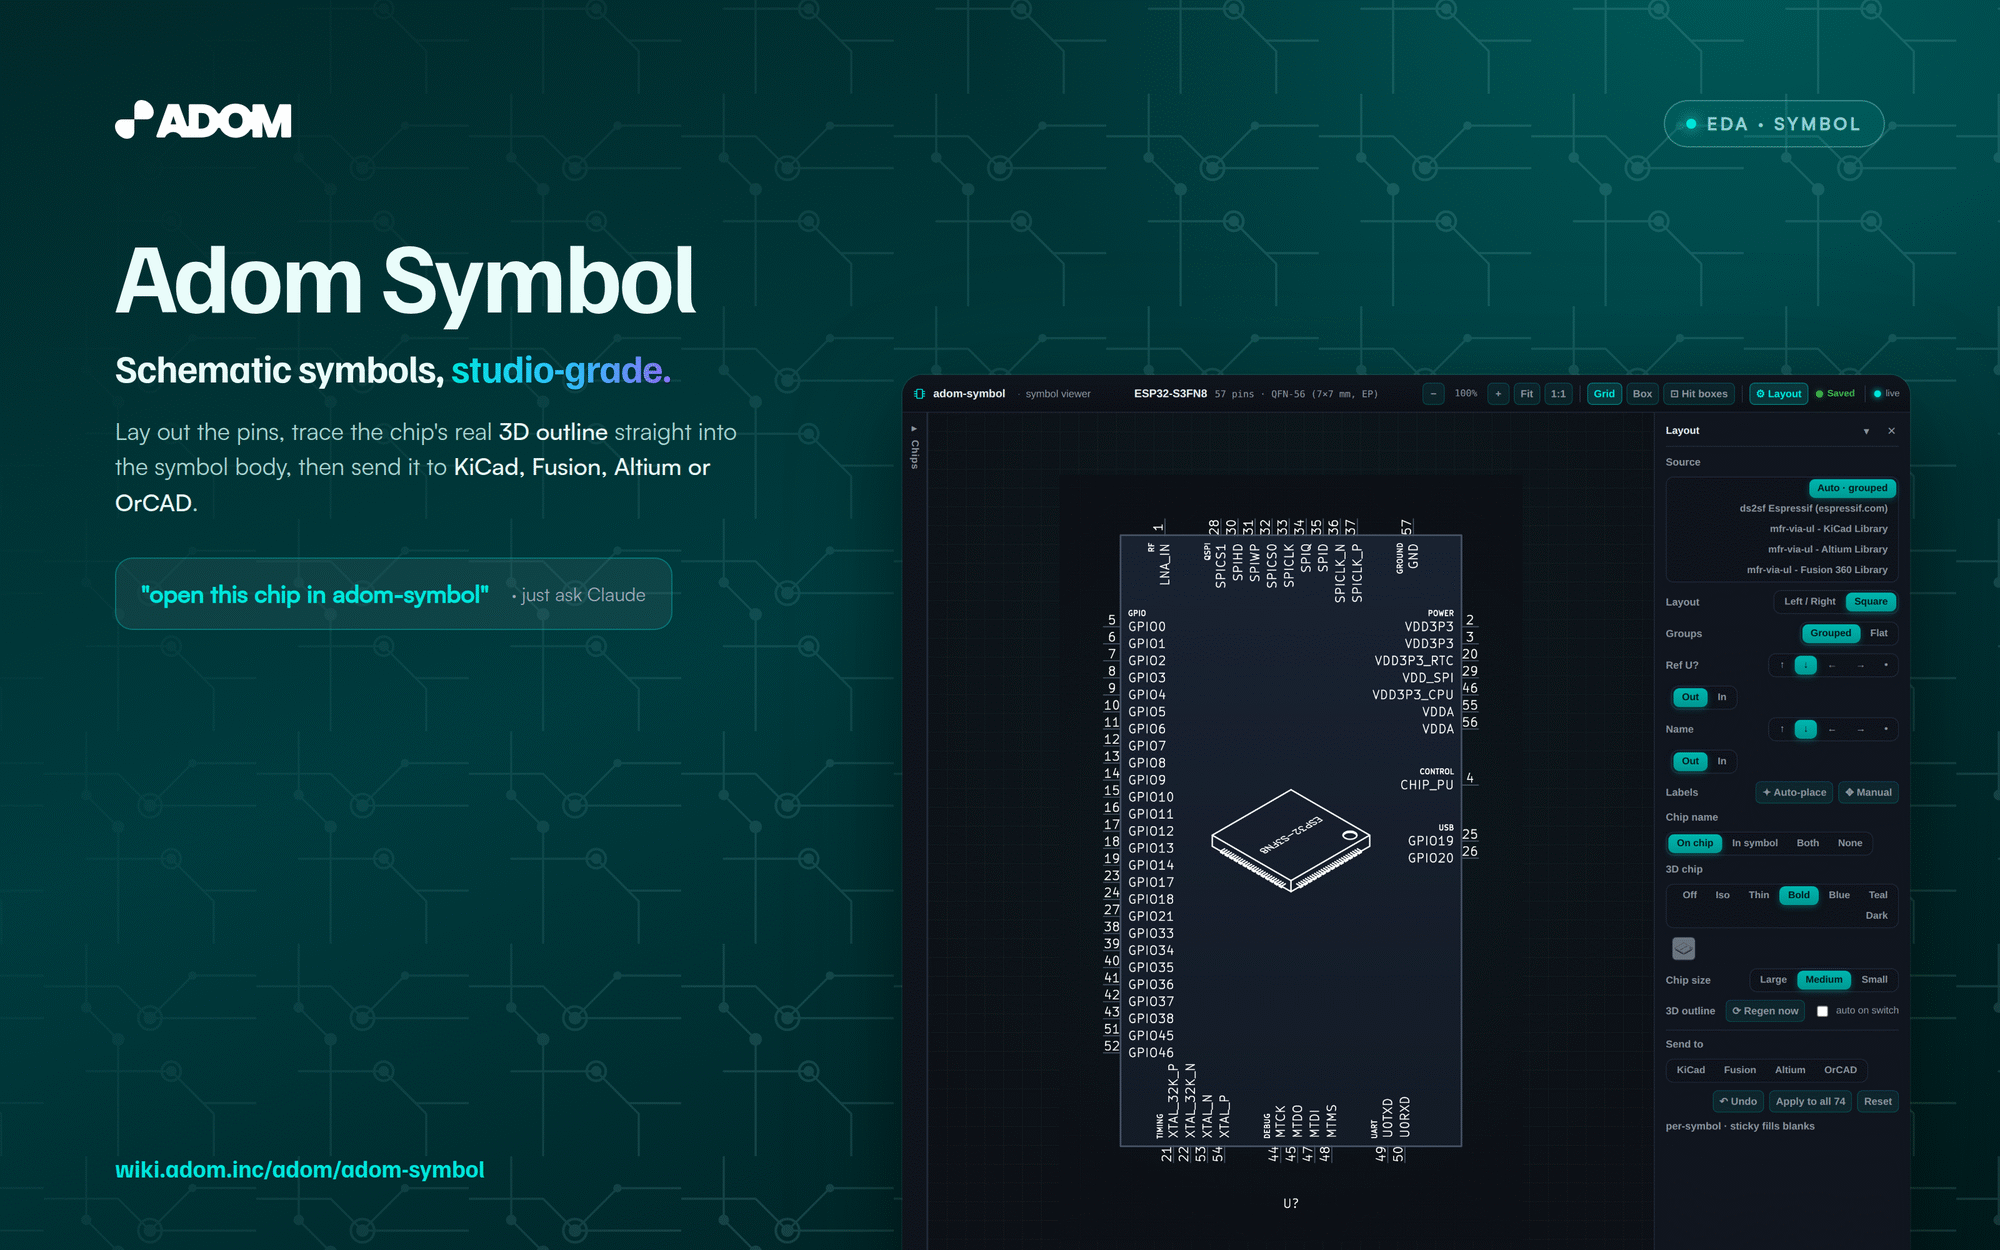Collapse the Layout panel dropdown arrow
The width and height of the screenshot is (2000, 1250).
[1866, 431]
